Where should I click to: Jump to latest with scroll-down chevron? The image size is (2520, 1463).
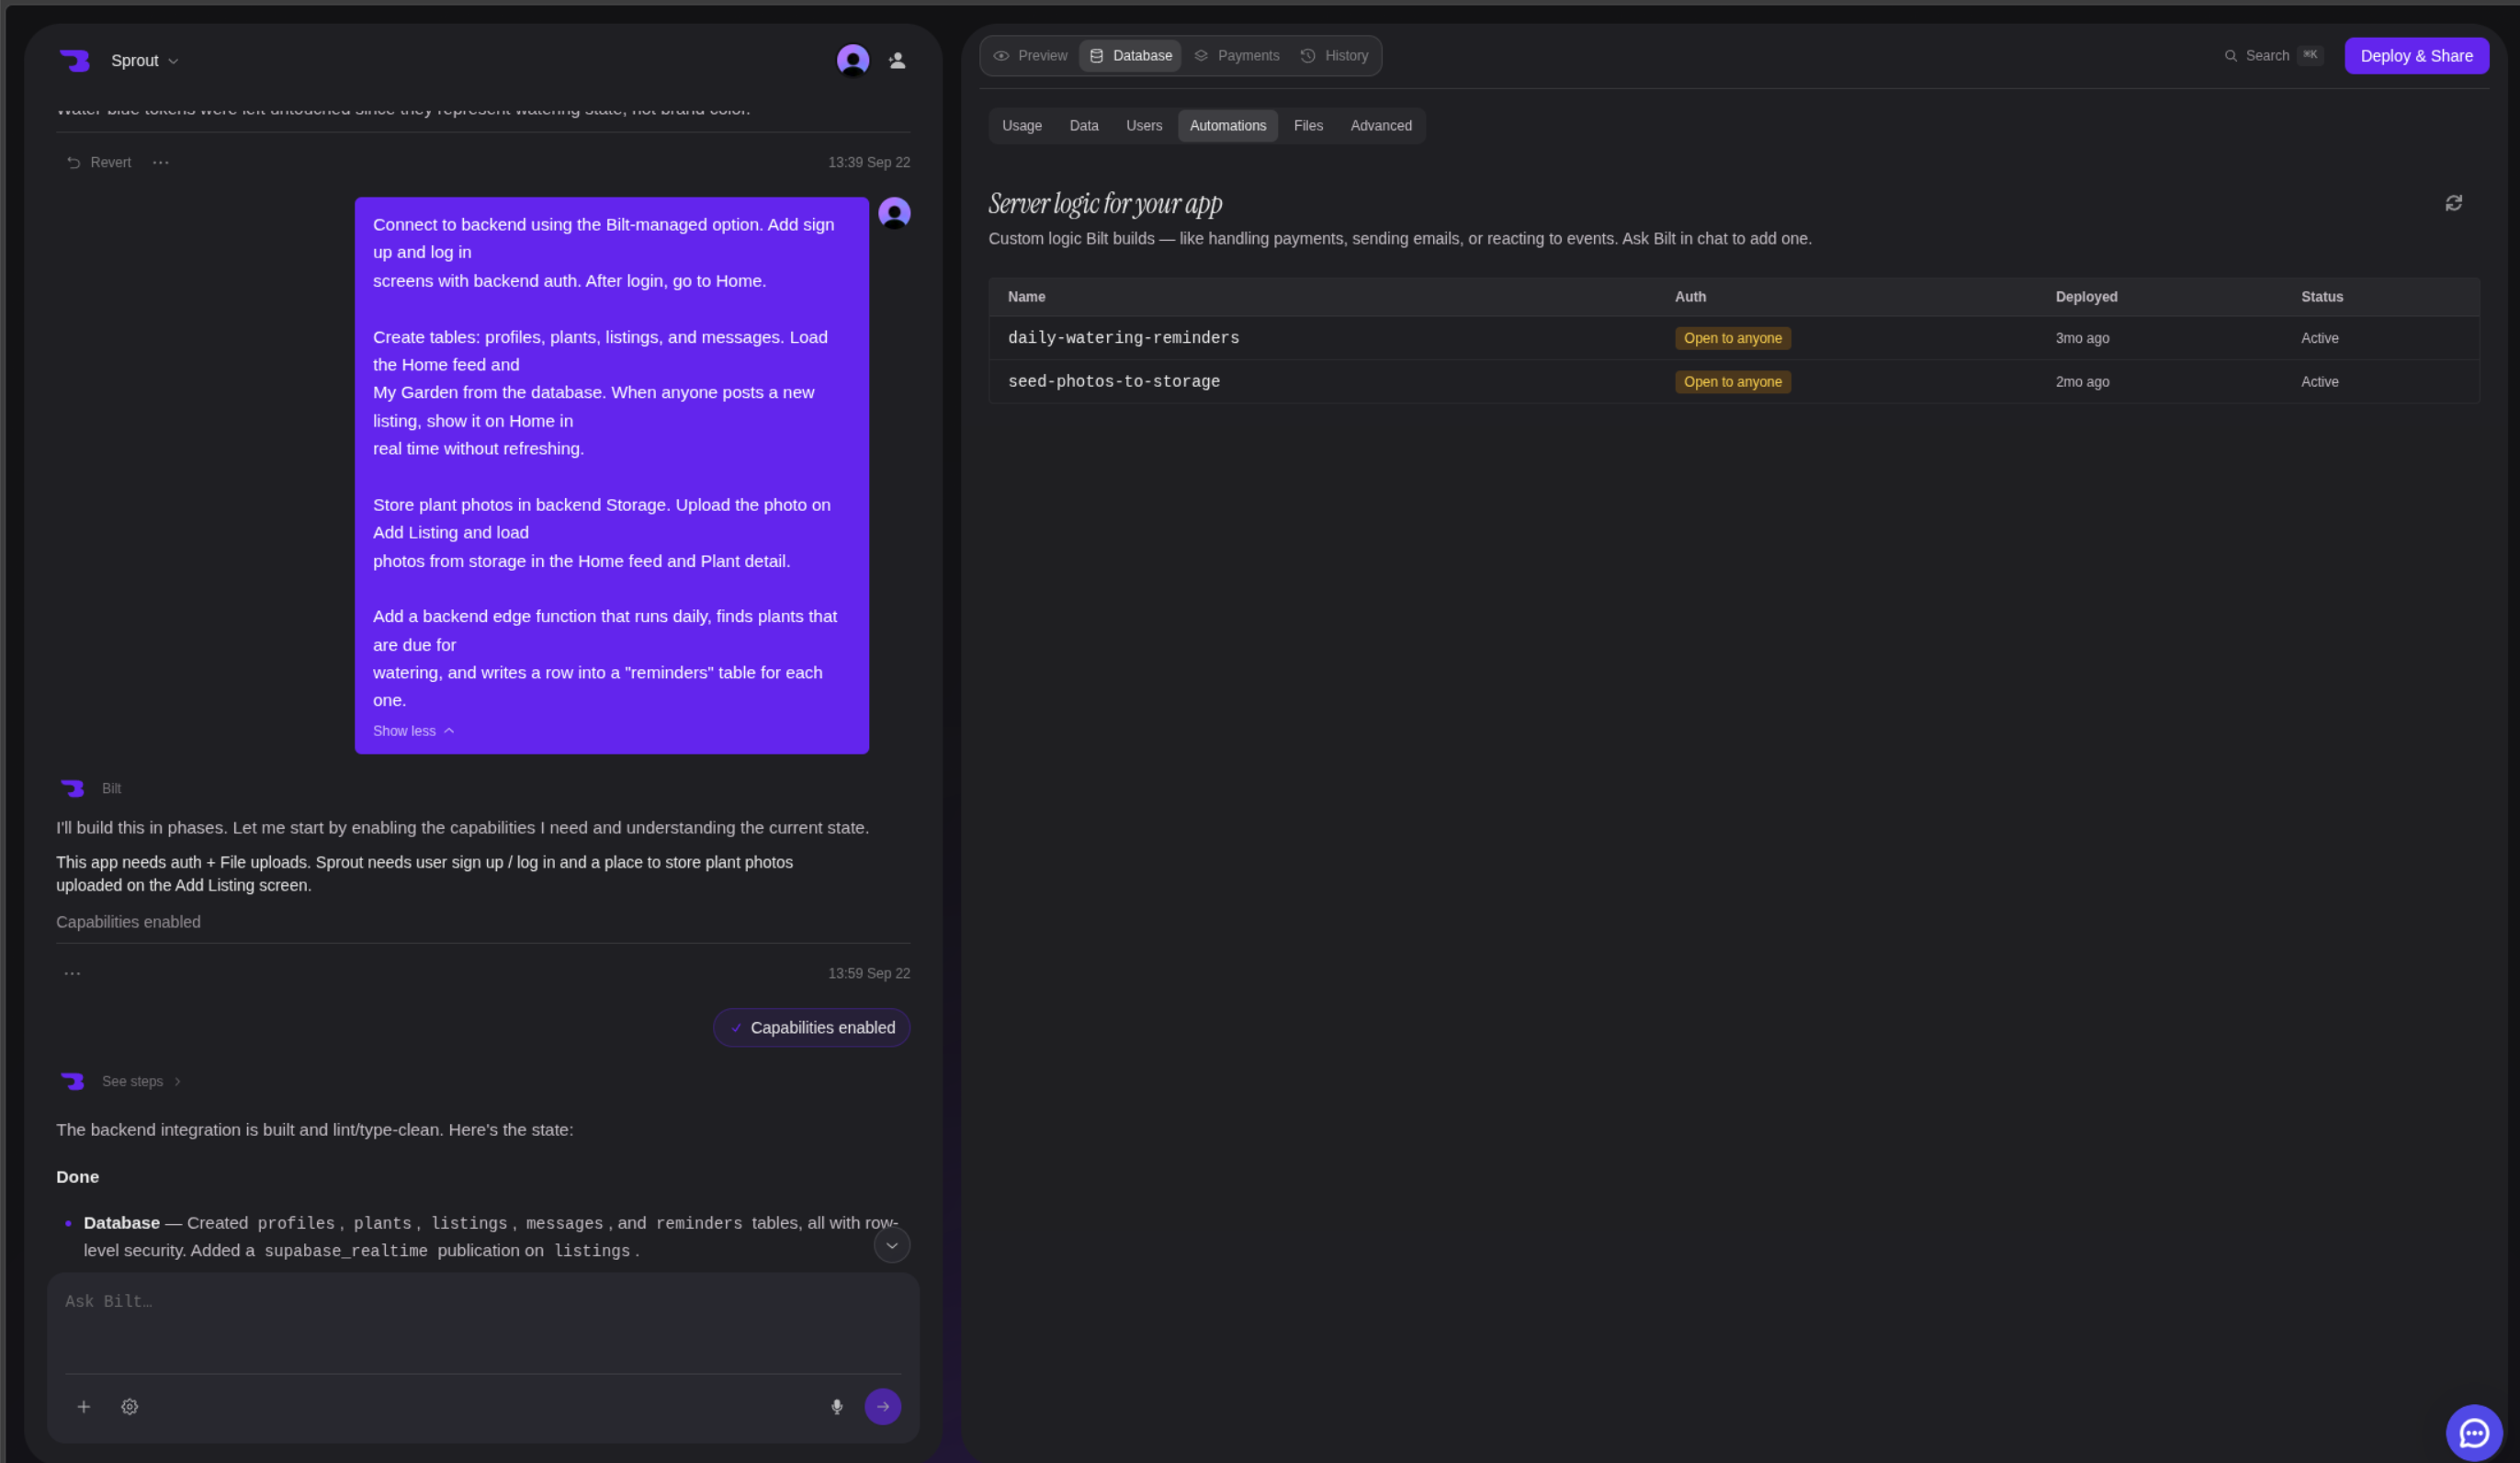click(x=892, y=1246)
